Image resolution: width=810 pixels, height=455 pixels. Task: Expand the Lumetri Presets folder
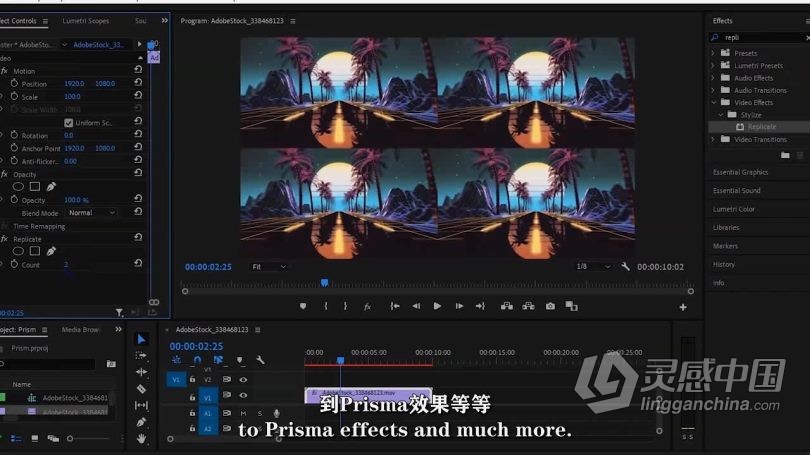tap(713, 66)
